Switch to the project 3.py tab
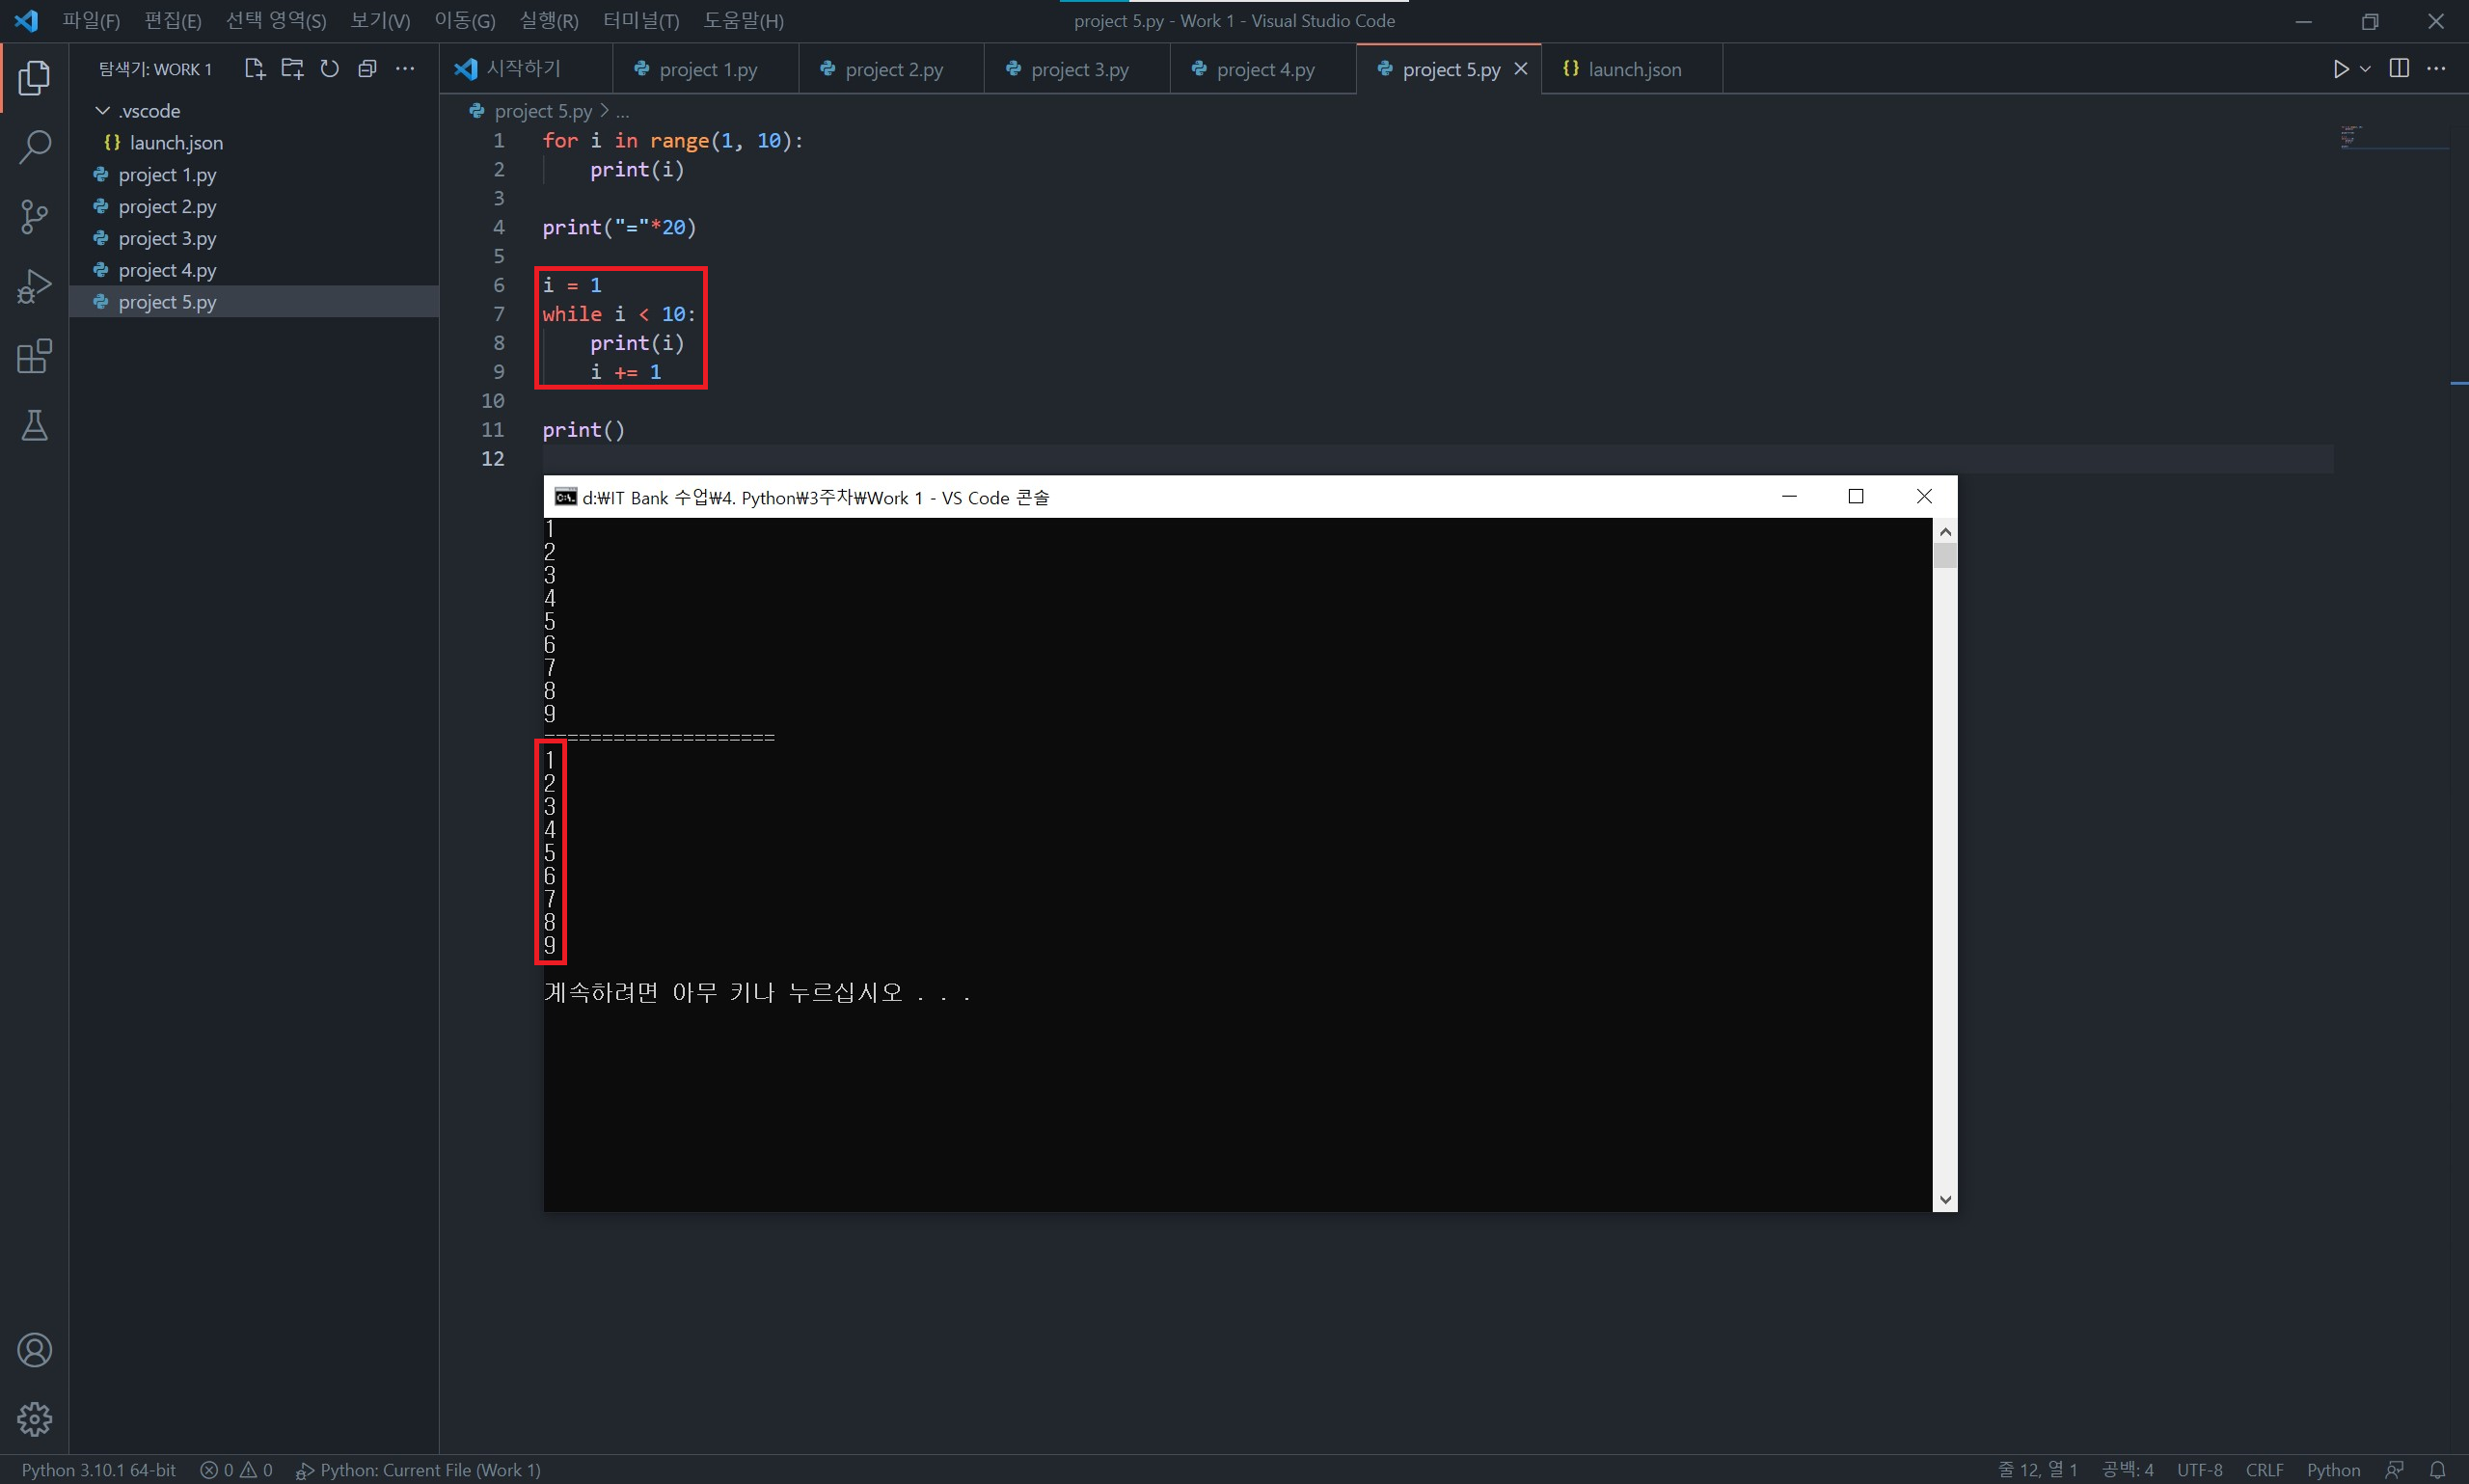2469x1484 pixels. tap(1078, 70)
